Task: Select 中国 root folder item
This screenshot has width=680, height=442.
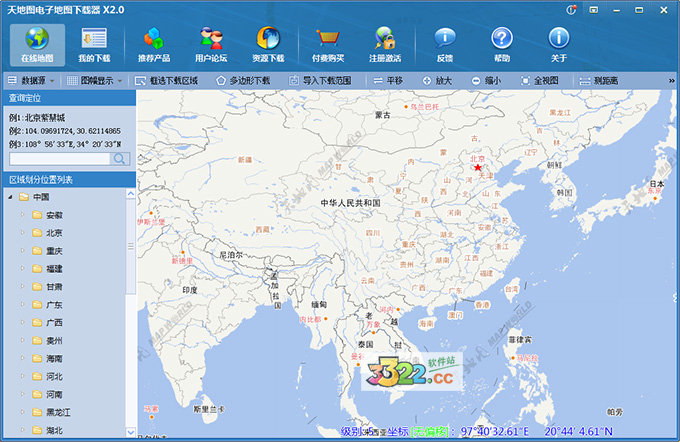Action: [x=41, y=197]
